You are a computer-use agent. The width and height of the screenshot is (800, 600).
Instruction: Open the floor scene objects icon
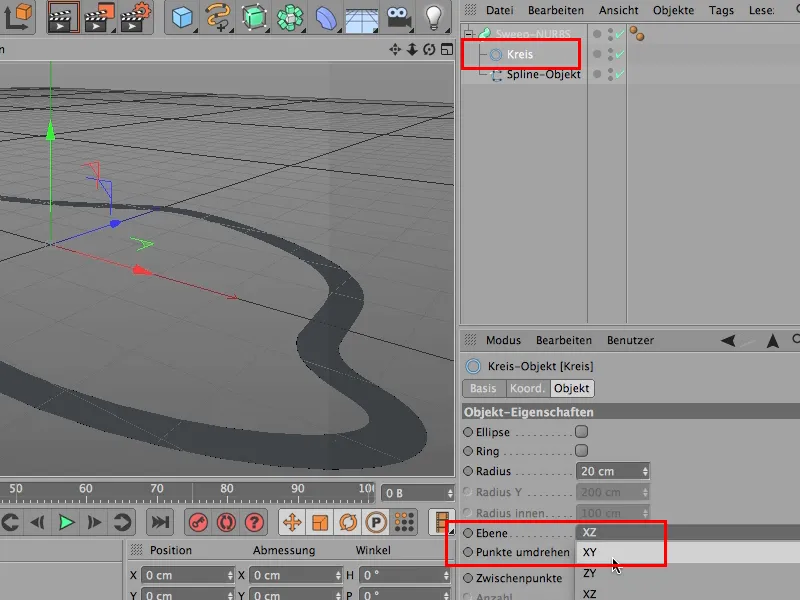tap(361, 18)
